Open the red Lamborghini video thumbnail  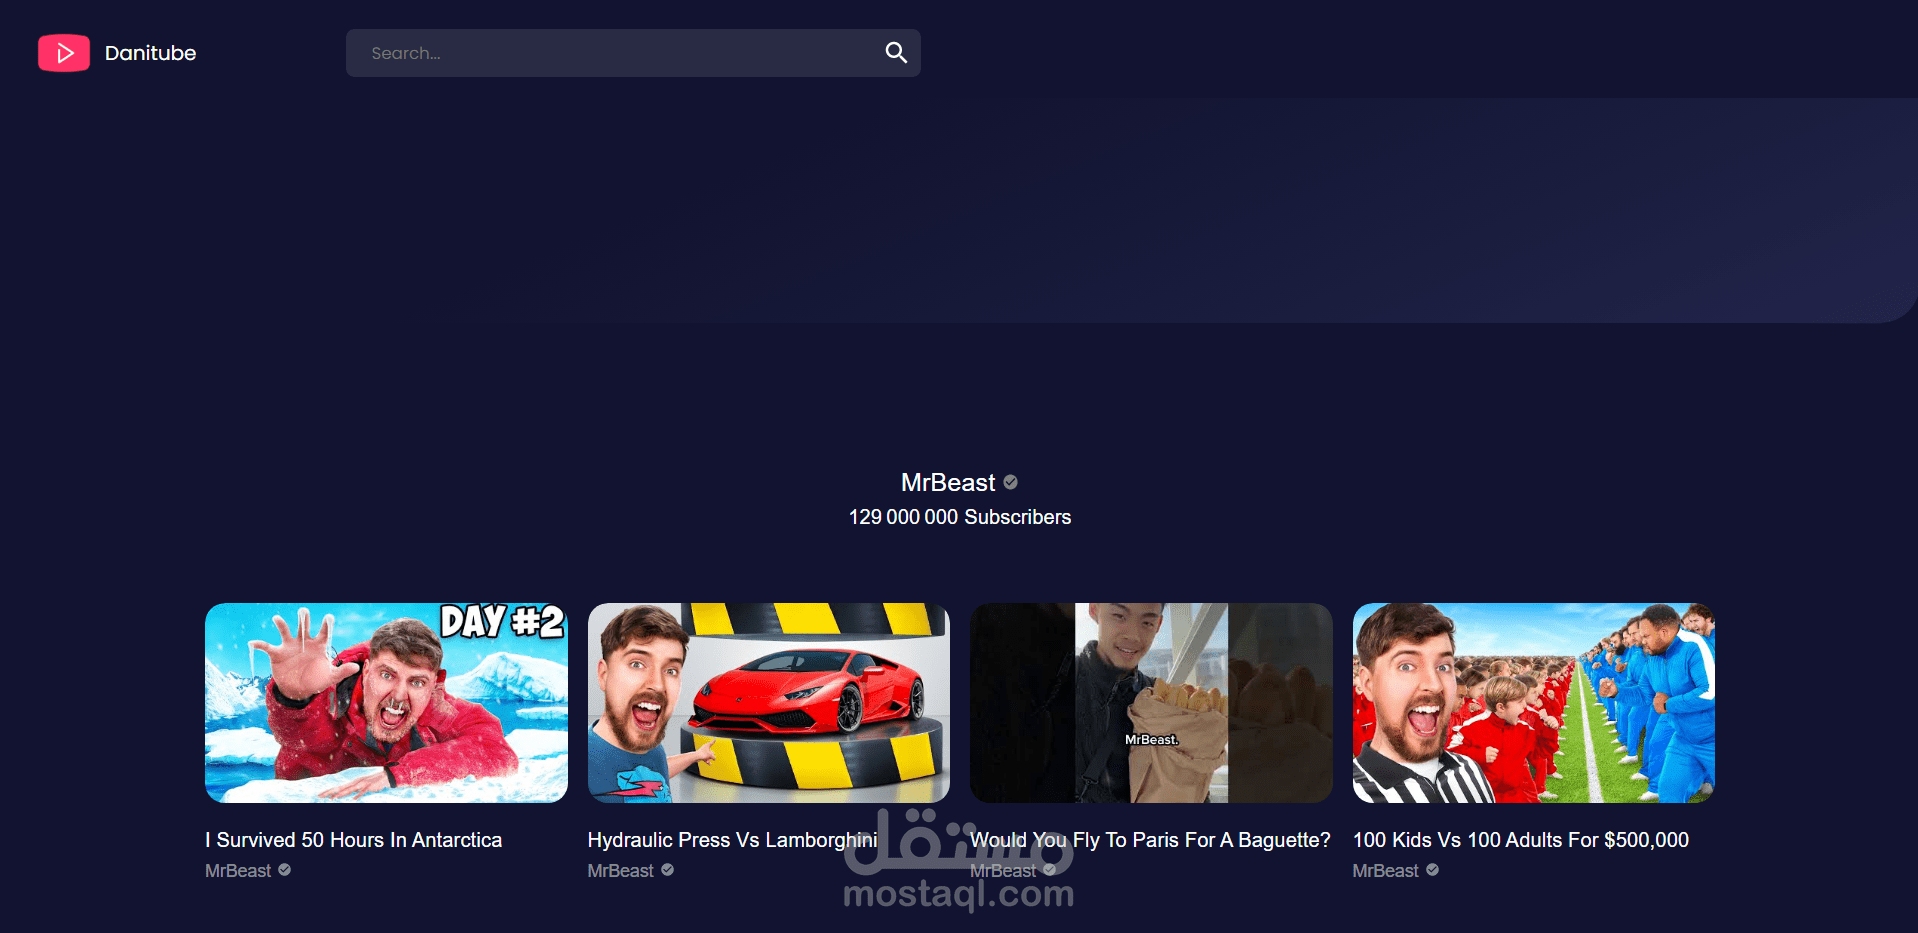pyautogui.click(x=769, y=703)
